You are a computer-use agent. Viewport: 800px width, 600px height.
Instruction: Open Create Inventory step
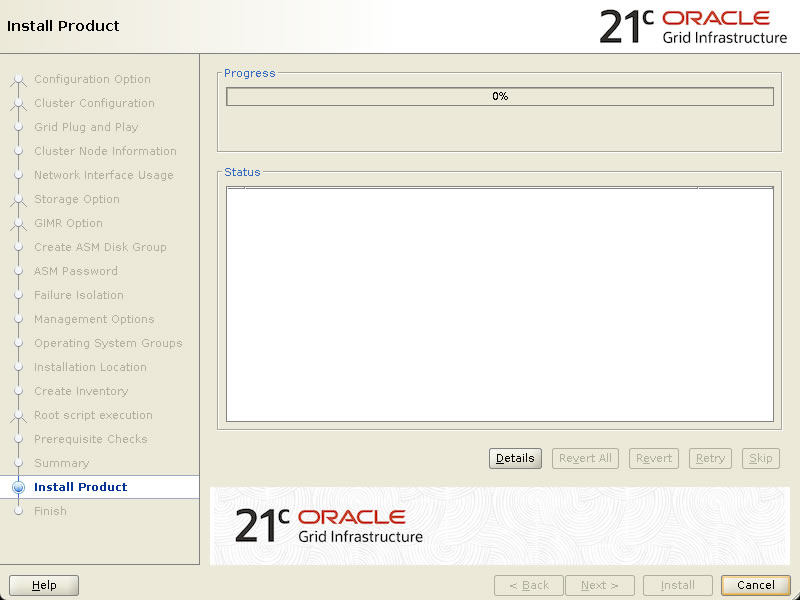click(x=81, y=391)
